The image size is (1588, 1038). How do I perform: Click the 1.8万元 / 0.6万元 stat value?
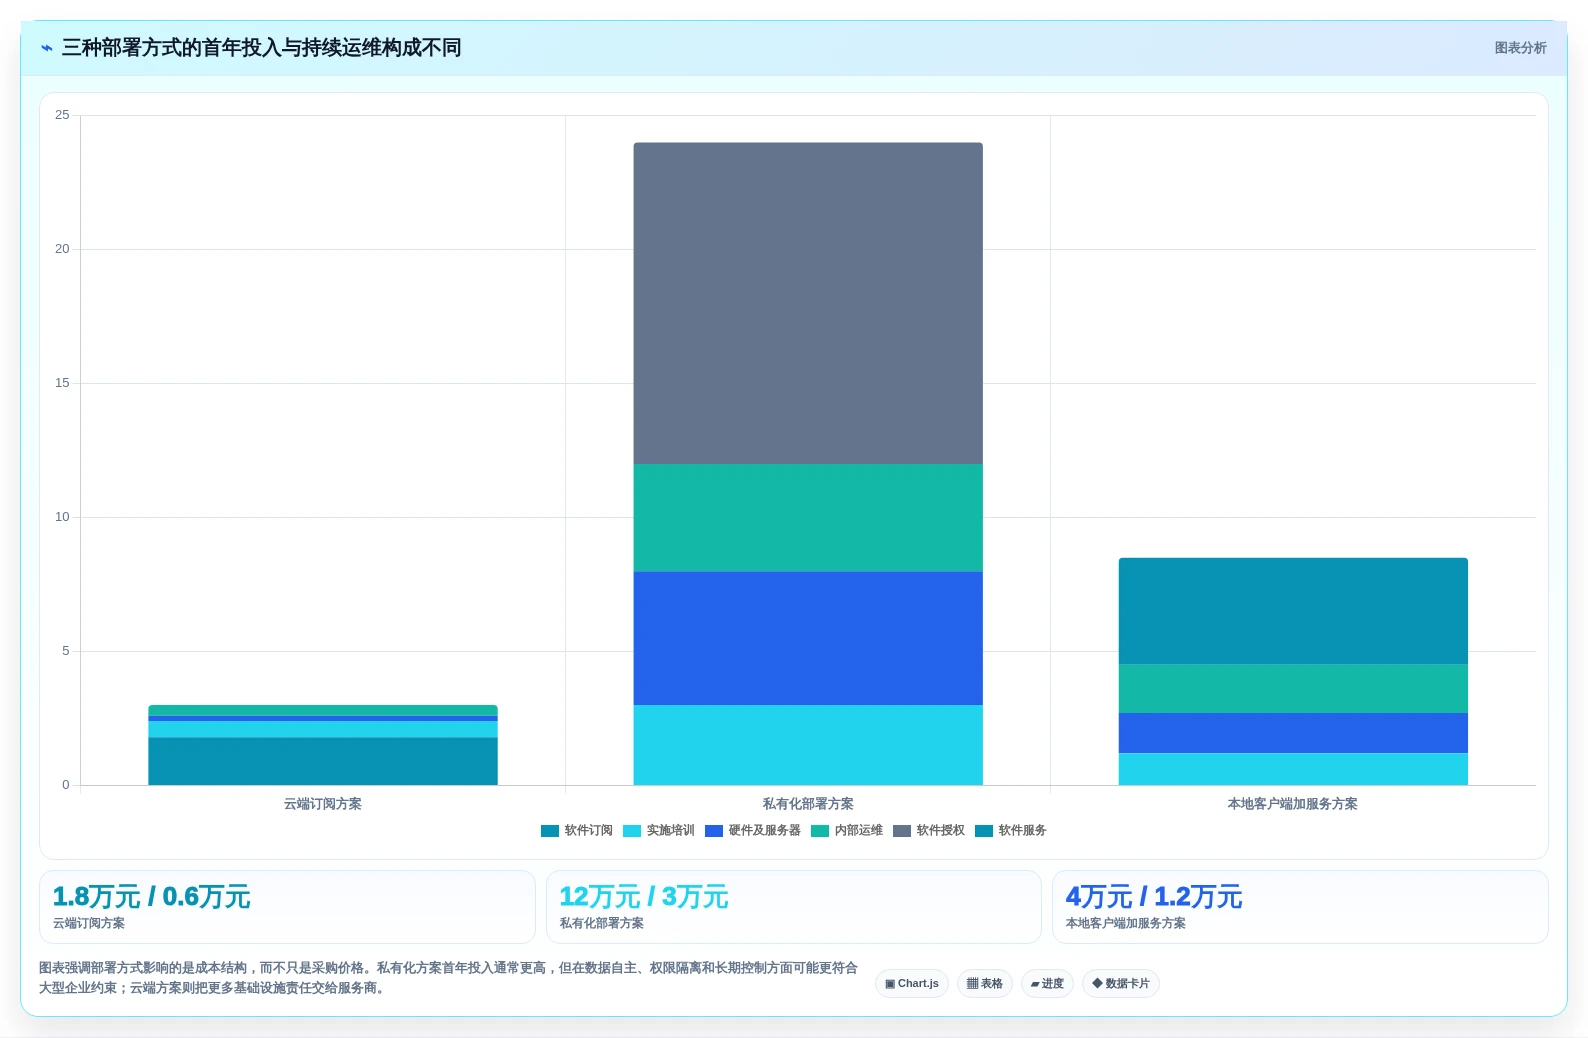151,897
